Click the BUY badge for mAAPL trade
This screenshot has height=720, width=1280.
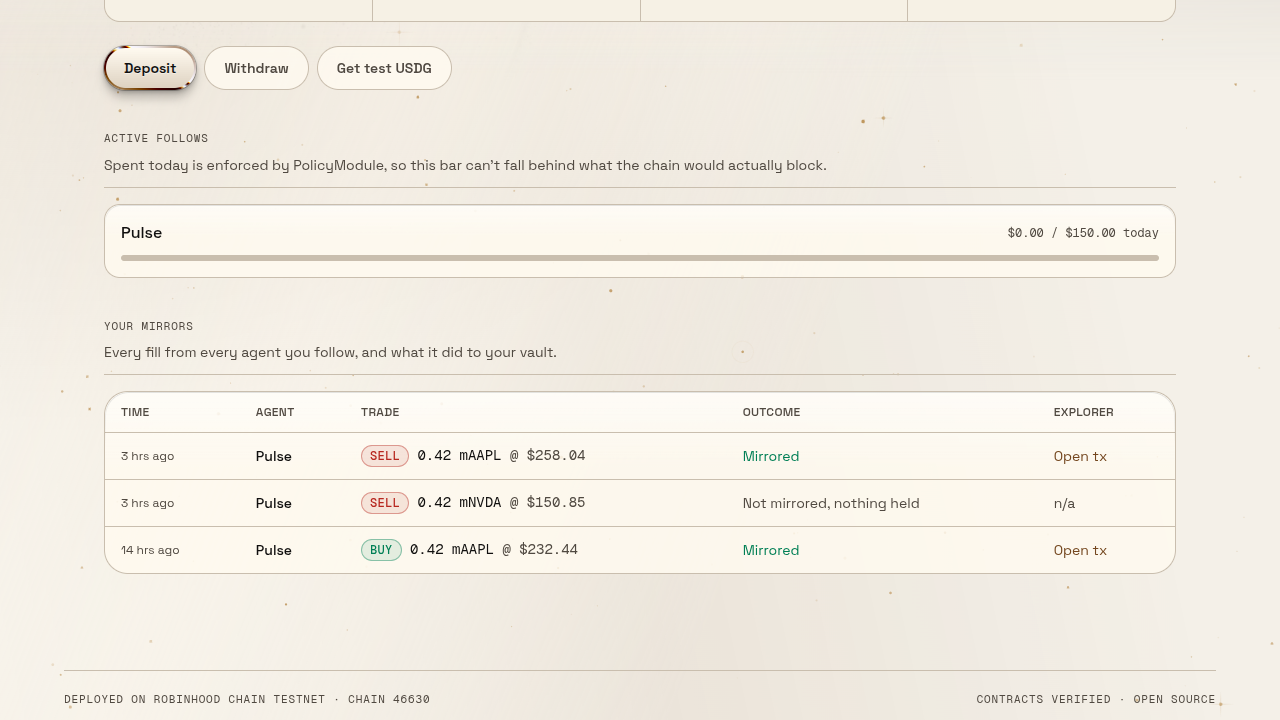pos(381,550)
